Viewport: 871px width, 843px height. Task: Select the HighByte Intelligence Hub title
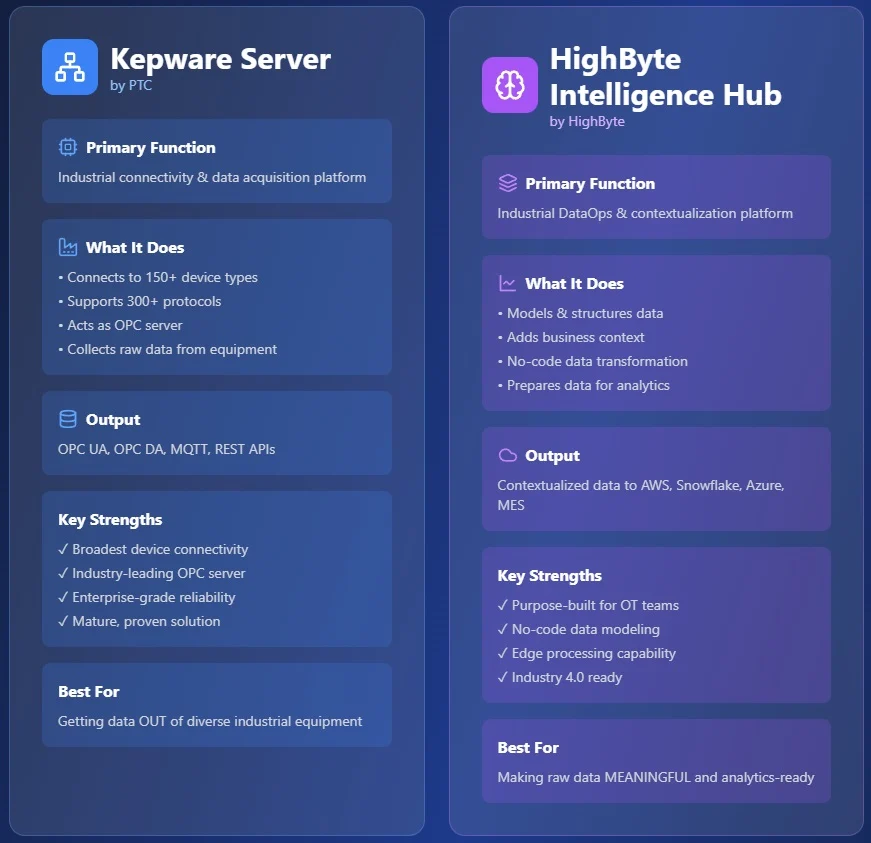(665, 77)
